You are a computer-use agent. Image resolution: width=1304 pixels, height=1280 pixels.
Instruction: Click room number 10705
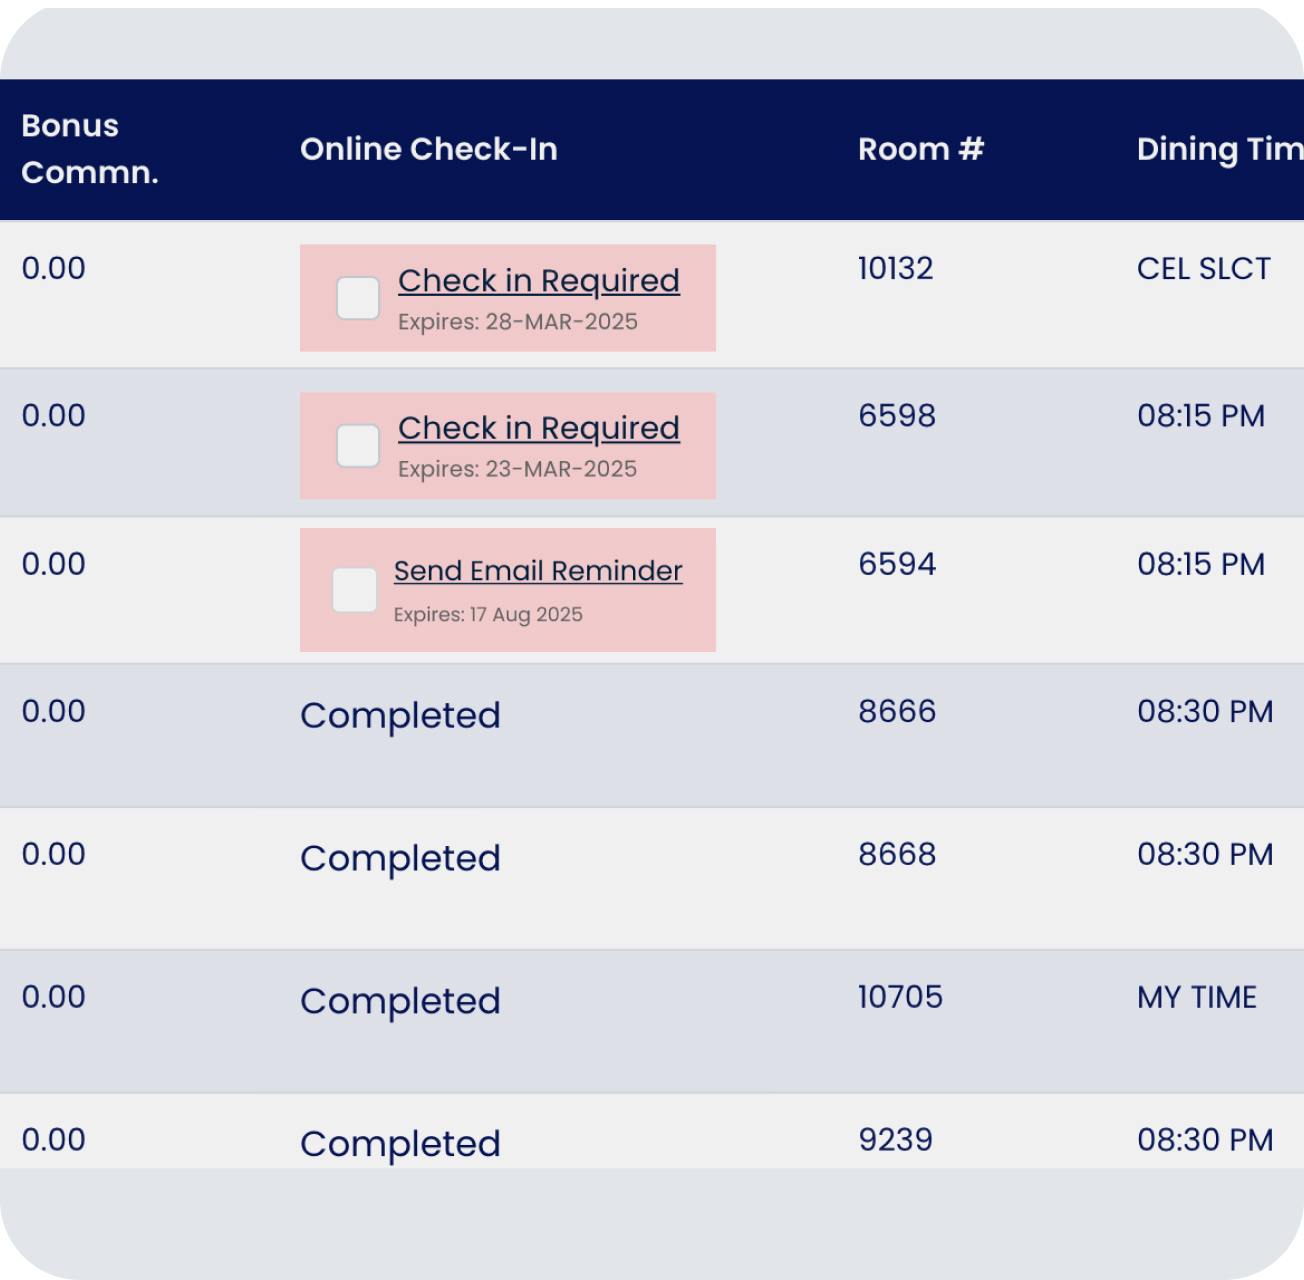pyautogui.click(x=899, y=996)
